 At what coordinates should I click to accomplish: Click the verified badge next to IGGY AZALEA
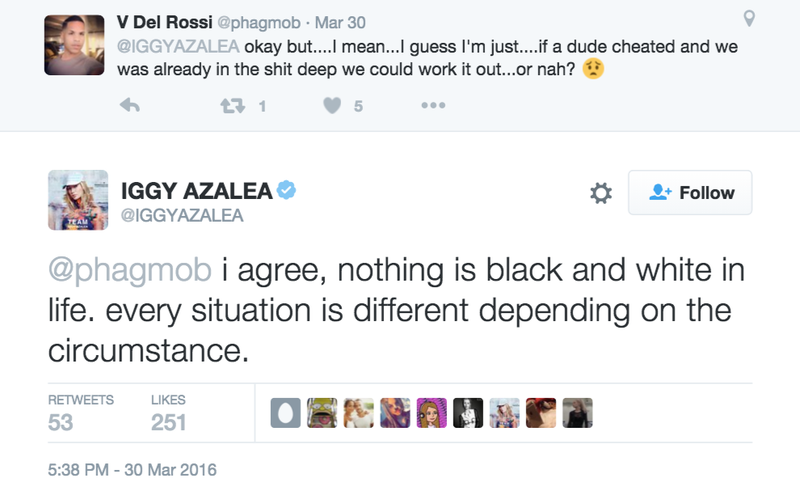pos(286,190)
